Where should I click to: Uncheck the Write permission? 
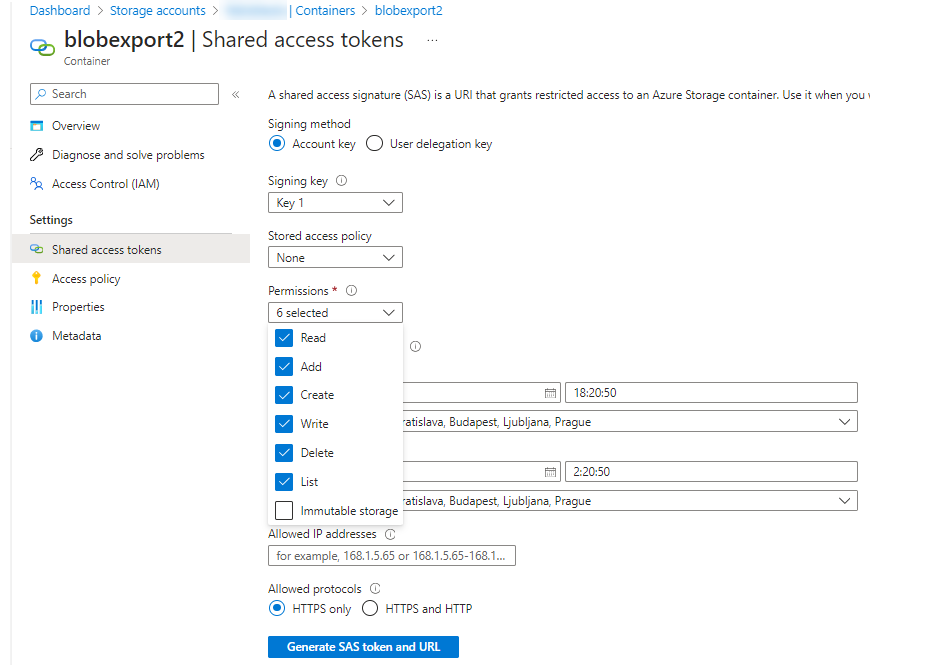click(284, 424)
